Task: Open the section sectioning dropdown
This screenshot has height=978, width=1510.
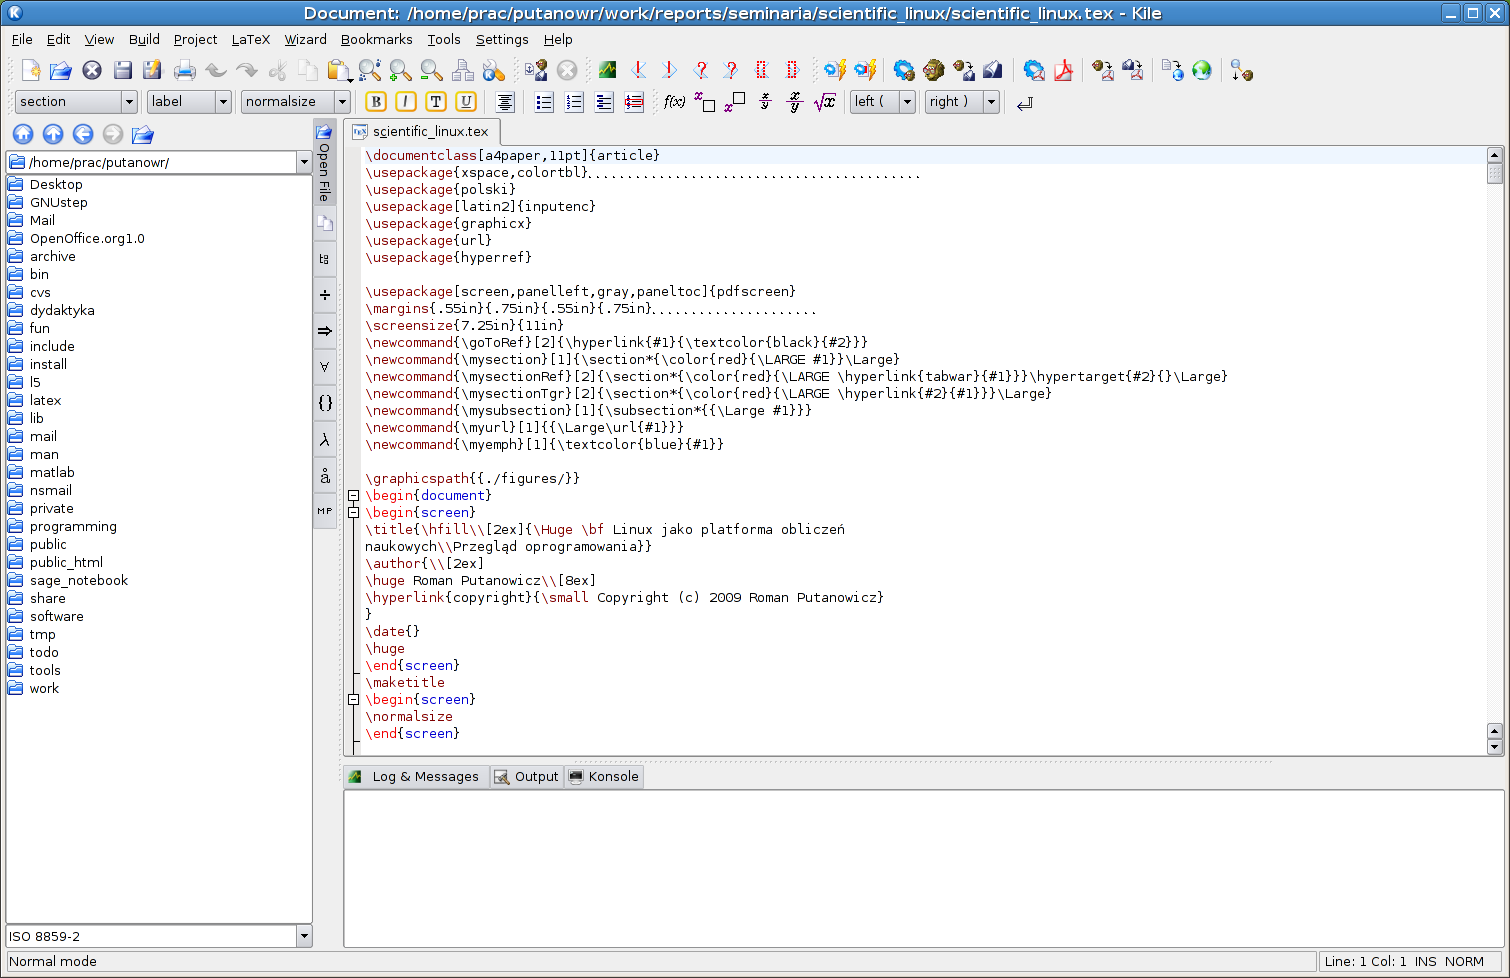Action: tap(76, 102)
